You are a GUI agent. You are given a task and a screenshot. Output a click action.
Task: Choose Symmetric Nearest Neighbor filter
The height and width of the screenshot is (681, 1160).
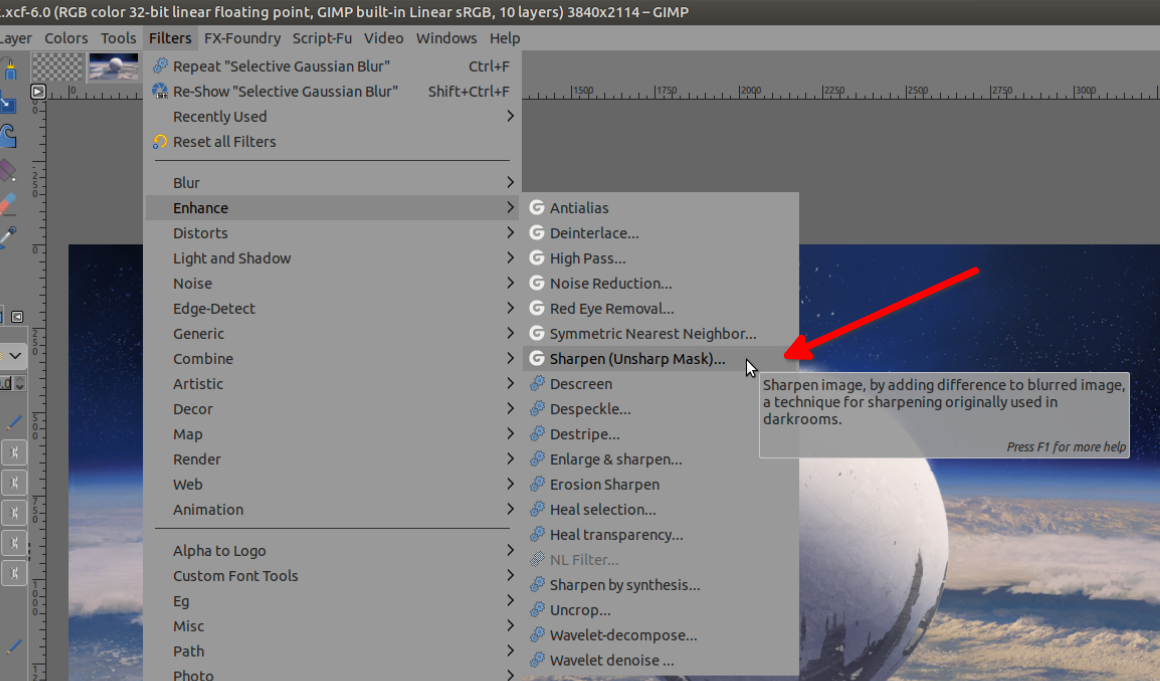(x=661, y=333)
